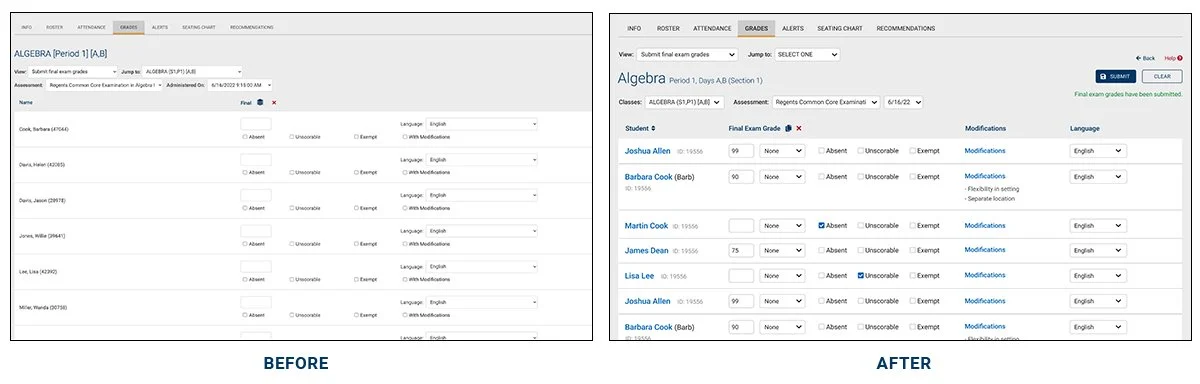Image resolution: width=1200 pixels, height=384 pixels.
Task: Switch to ATTENDANCE tab in the After panel
Action: point(712,29)
